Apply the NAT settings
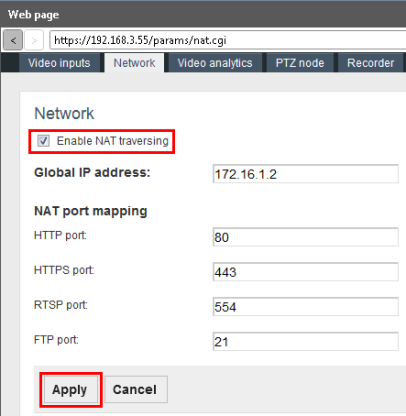 click(x=71, y=390)
